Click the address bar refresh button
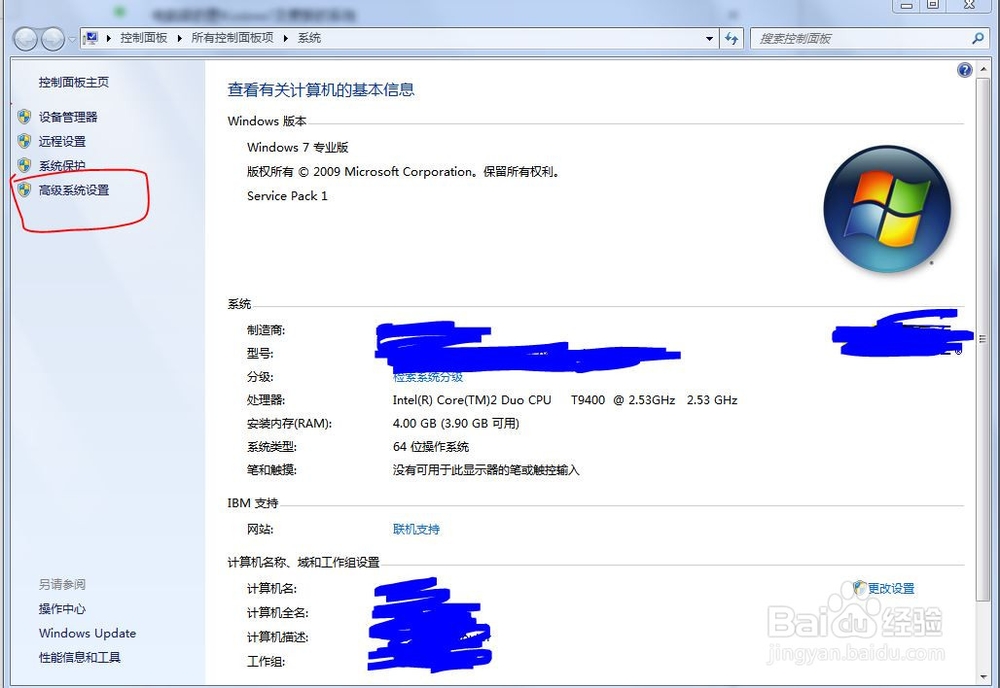The height and width of the screenshot is (688, 1000). click(x=732, y=39)
